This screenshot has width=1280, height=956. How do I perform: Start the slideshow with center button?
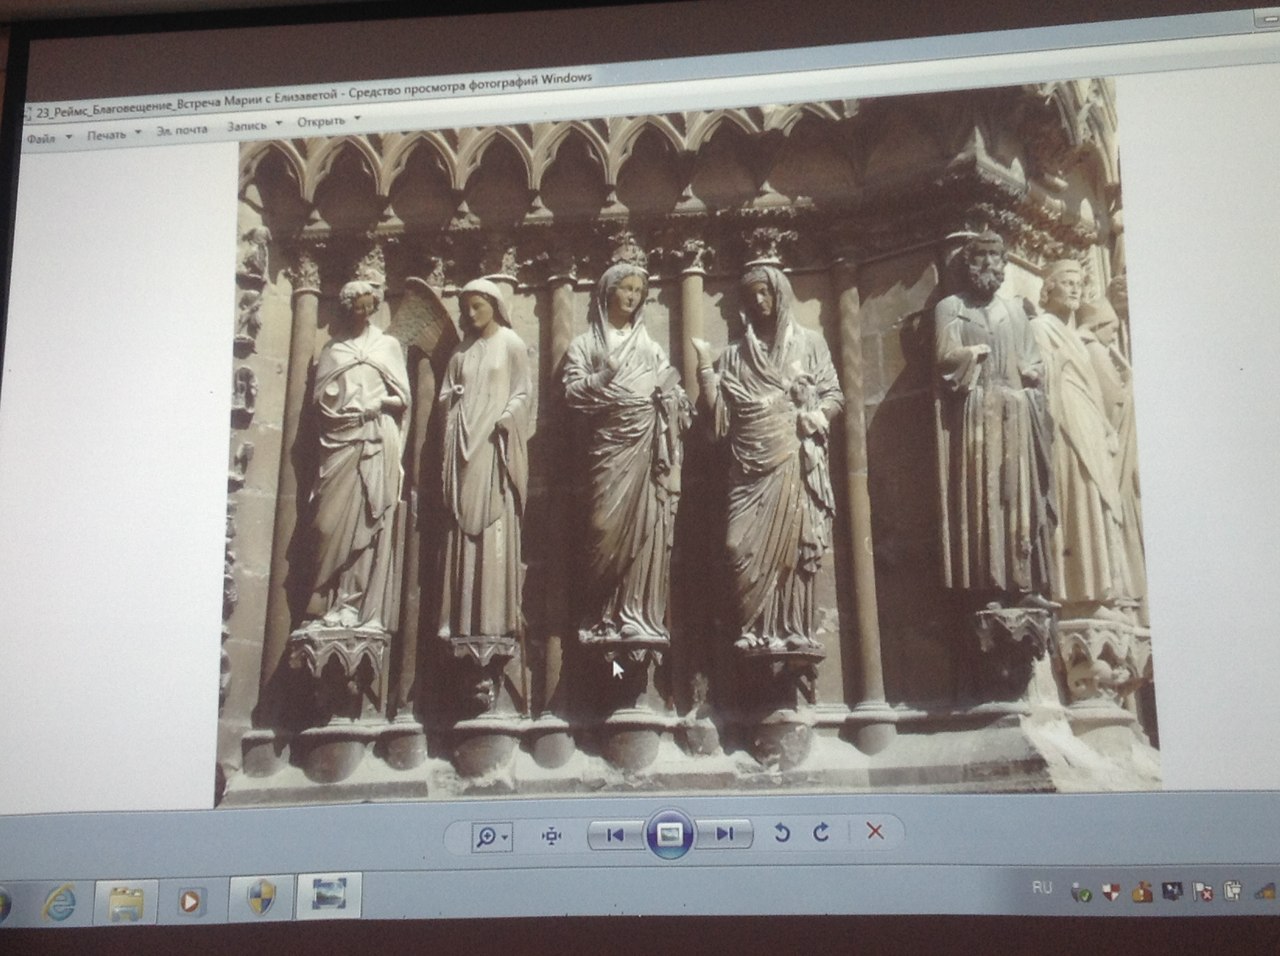670,833
